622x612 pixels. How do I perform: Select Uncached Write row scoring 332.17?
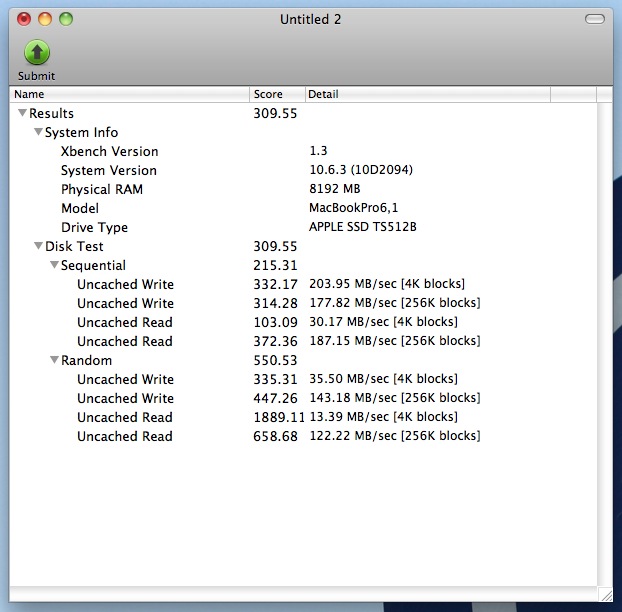click(303, 284)
